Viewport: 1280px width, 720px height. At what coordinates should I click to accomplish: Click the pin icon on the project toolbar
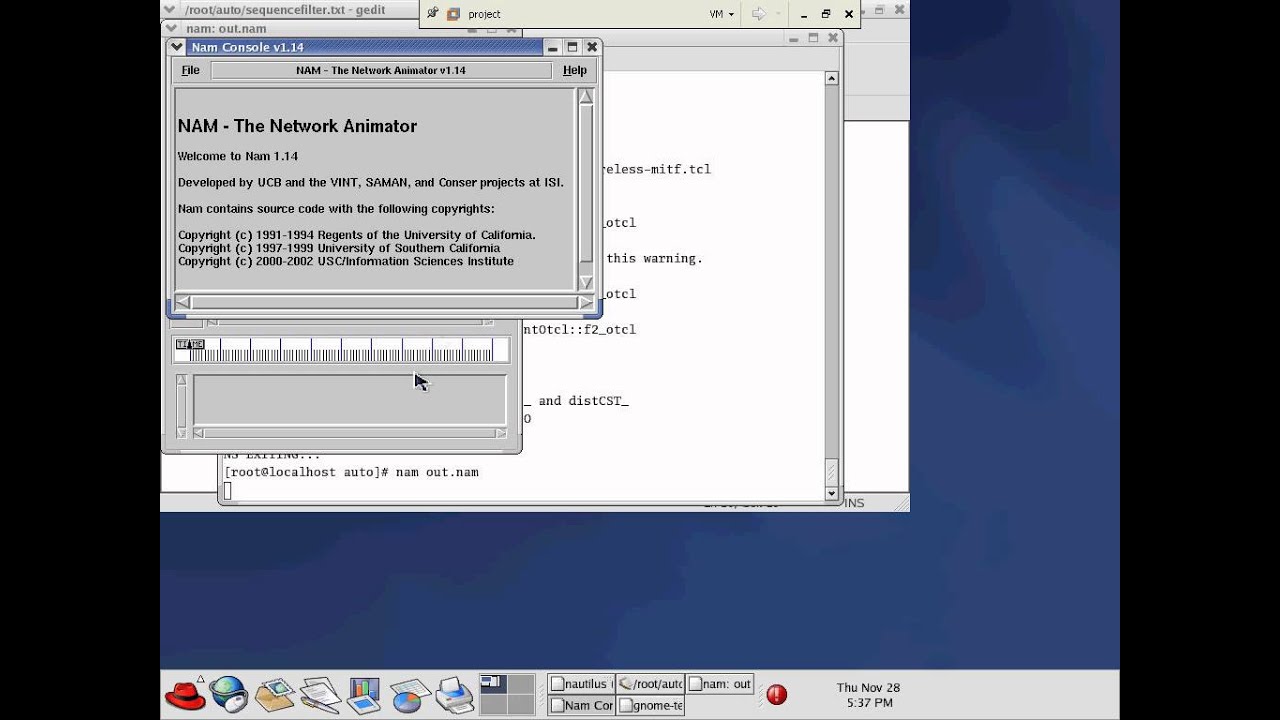pyautogui.click(x=432, y=14)
